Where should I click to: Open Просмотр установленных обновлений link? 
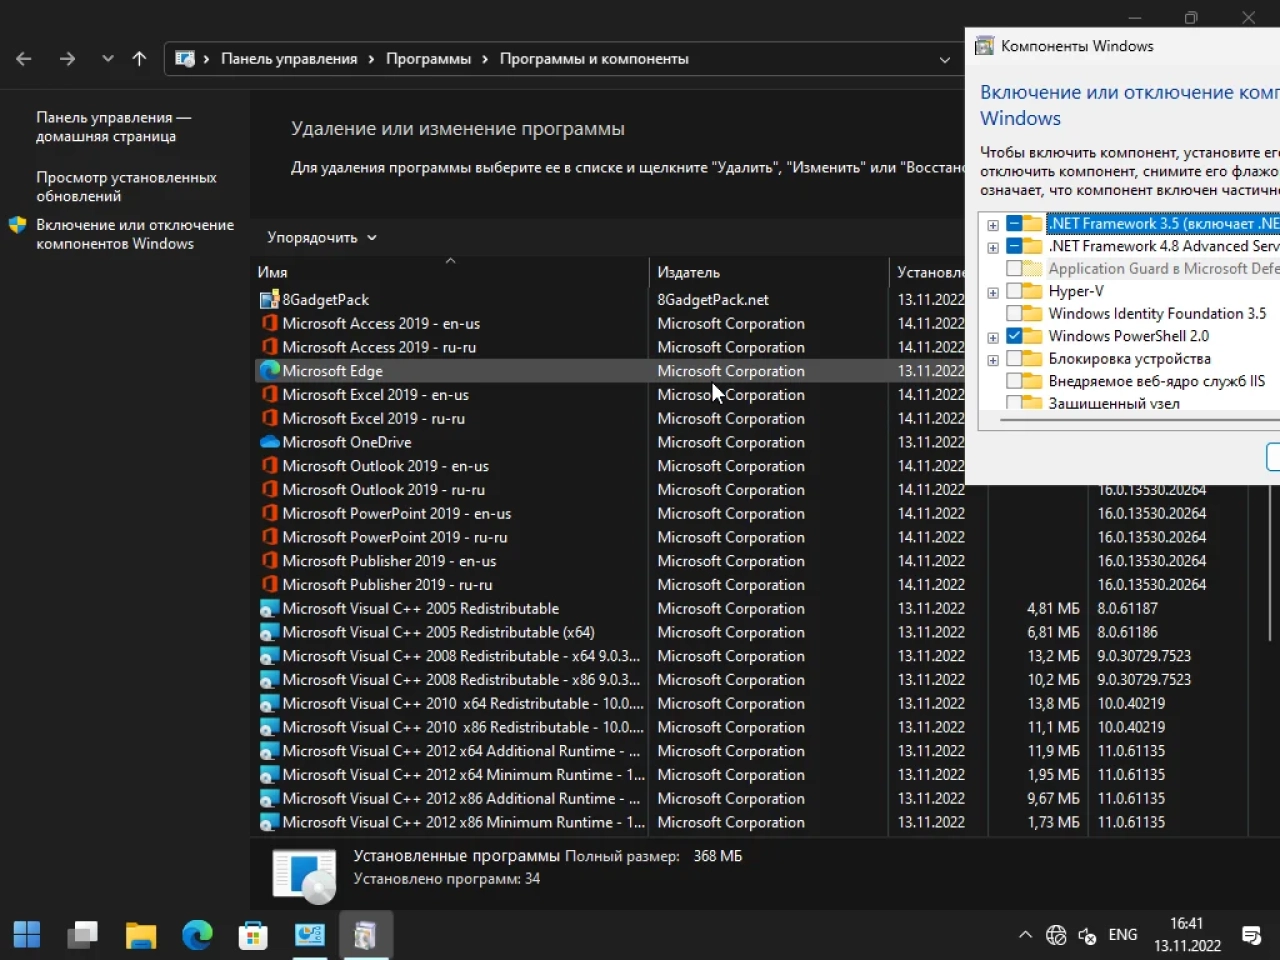pyautogui.click(x=126, y=187)
